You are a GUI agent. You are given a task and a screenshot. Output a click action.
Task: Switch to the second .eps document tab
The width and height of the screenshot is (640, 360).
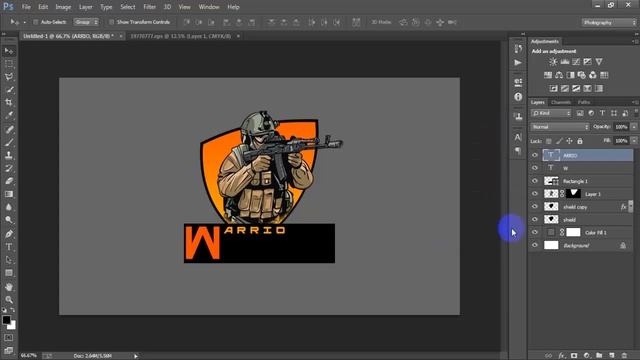pyautogui.click(x=180, y=36)
